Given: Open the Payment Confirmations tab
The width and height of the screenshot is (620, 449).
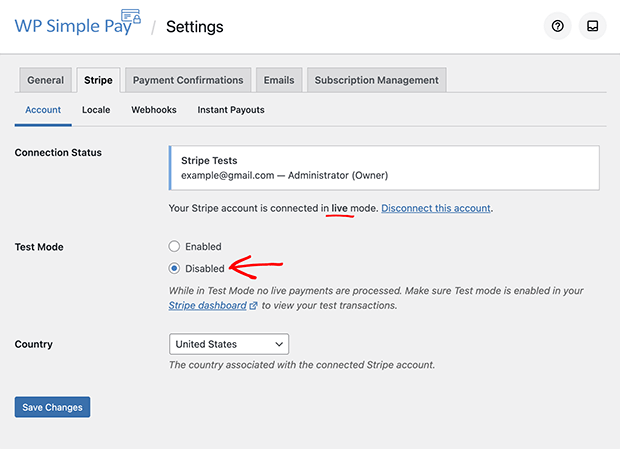Looking at the screenshot, I should [188, 80].
